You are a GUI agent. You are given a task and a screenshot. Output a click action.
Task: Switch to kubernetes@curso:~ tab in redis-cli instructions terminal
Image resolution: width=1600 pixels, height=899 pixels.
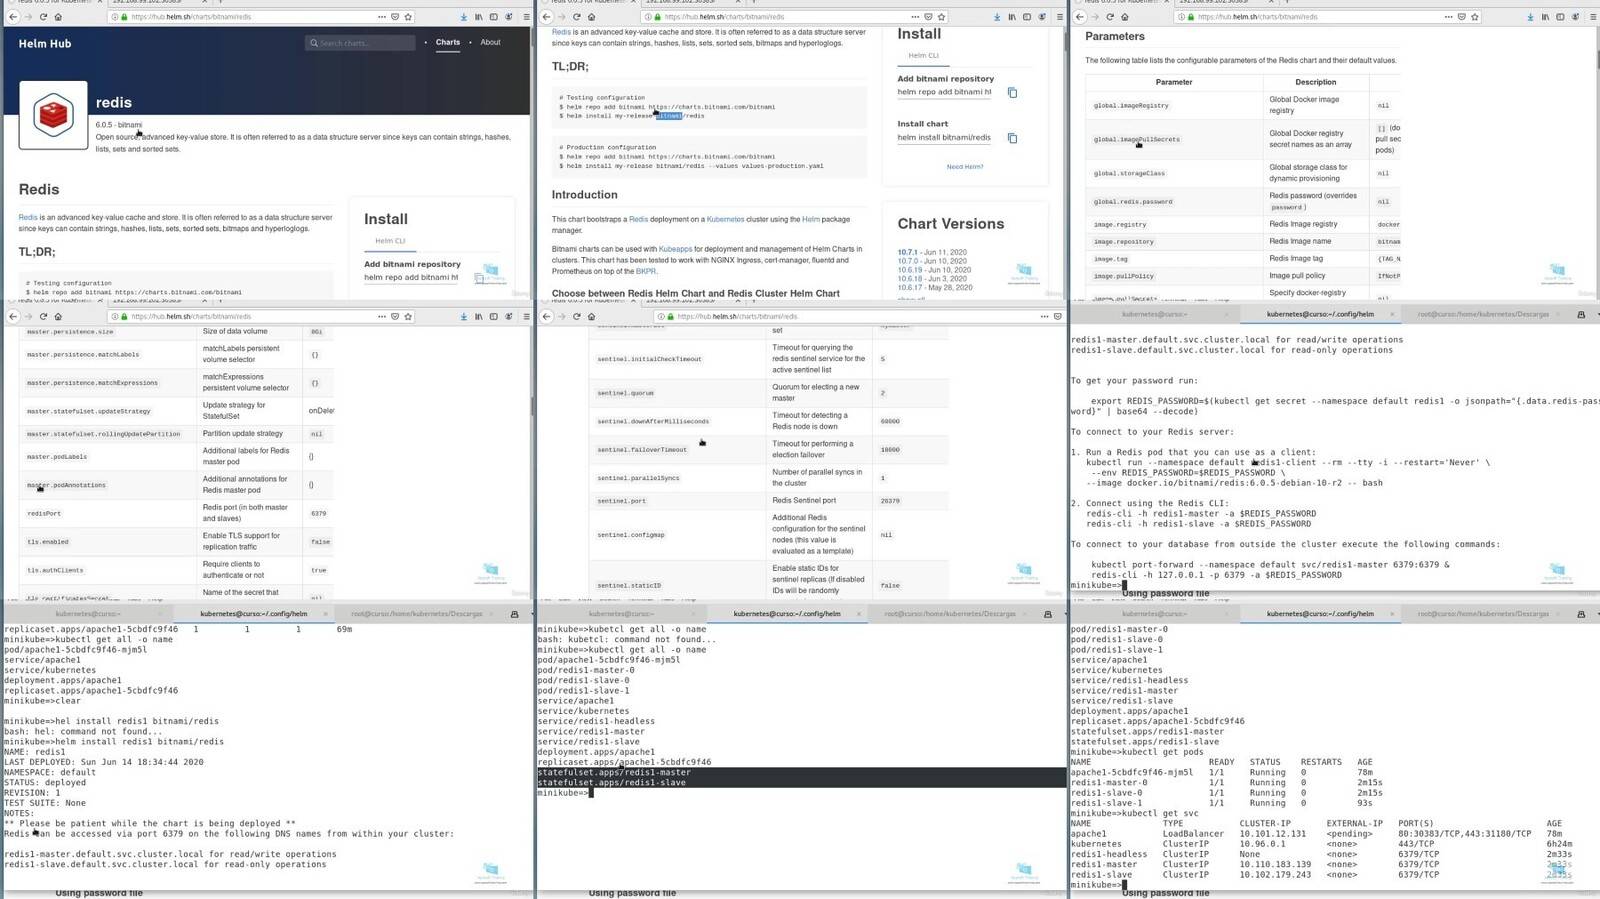1154,314
